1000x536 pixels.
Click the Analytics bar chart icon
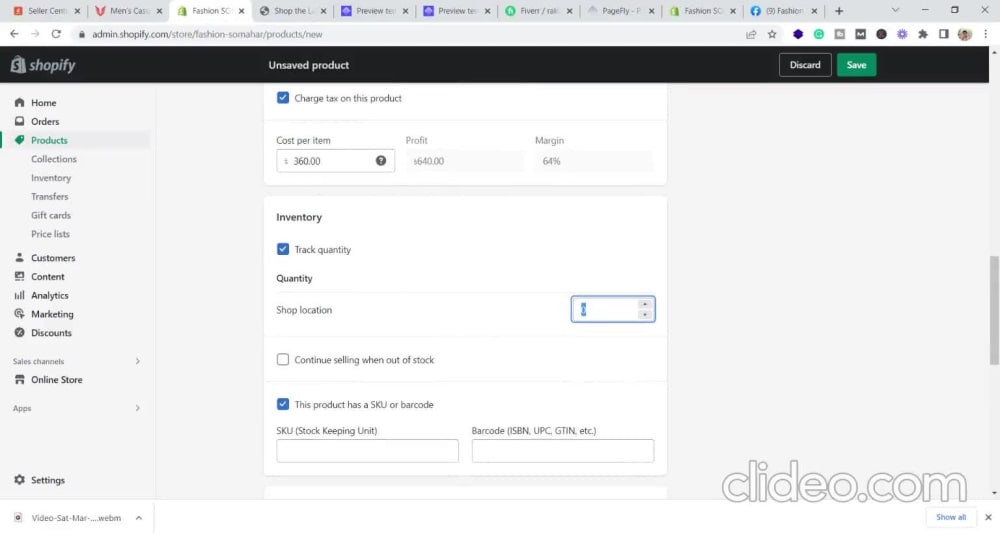coord(19,295)
